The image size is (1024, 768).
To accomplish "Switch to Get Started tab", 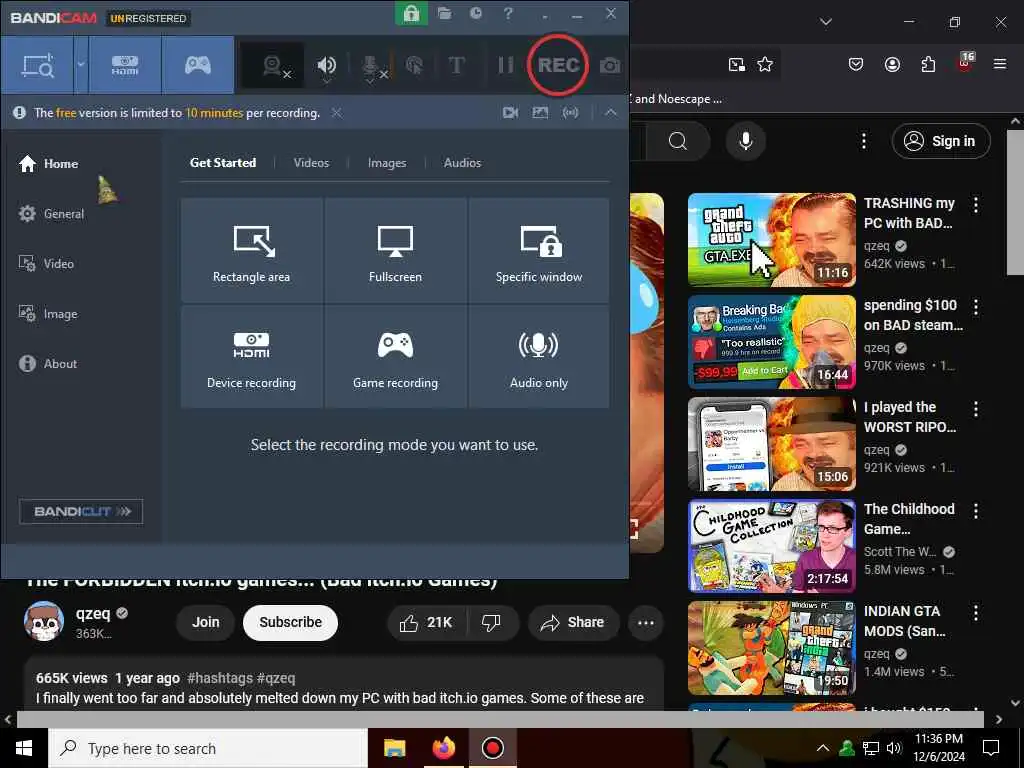I will (223, 163).
